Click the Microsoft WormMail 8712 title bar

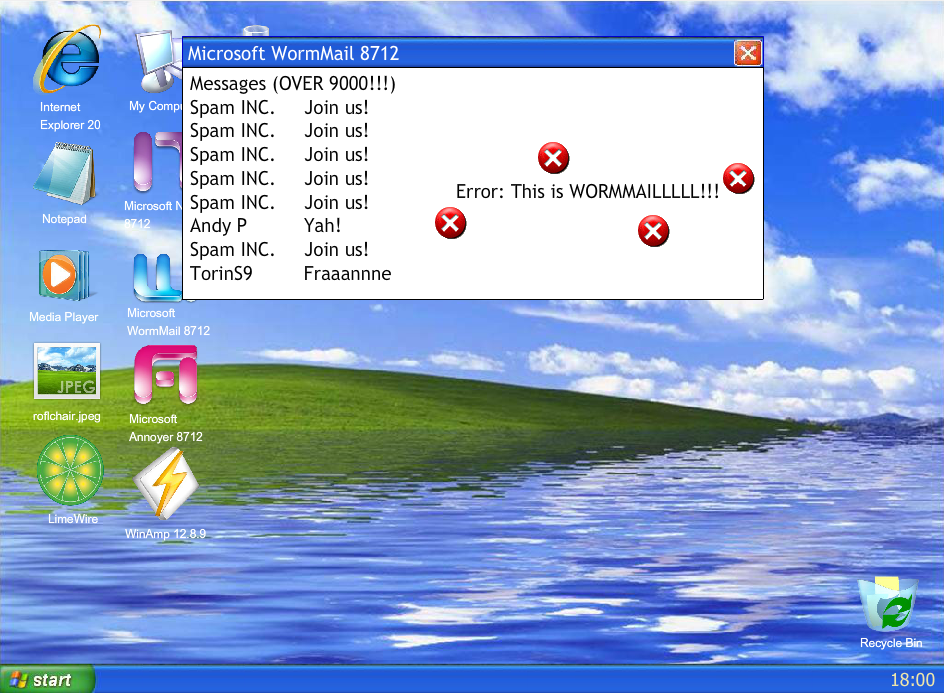point(458,54)
